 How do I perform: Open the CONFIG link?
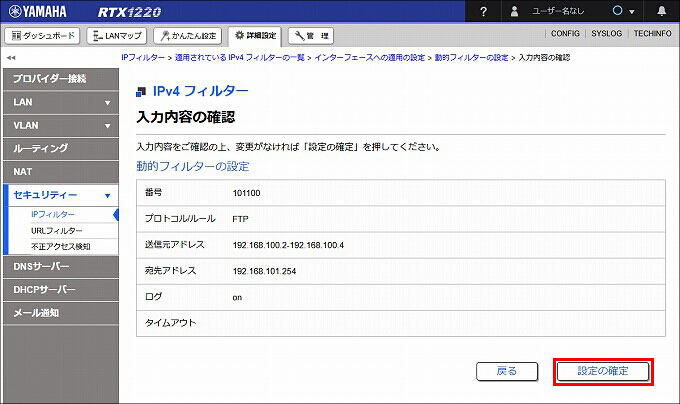[565, 33]
